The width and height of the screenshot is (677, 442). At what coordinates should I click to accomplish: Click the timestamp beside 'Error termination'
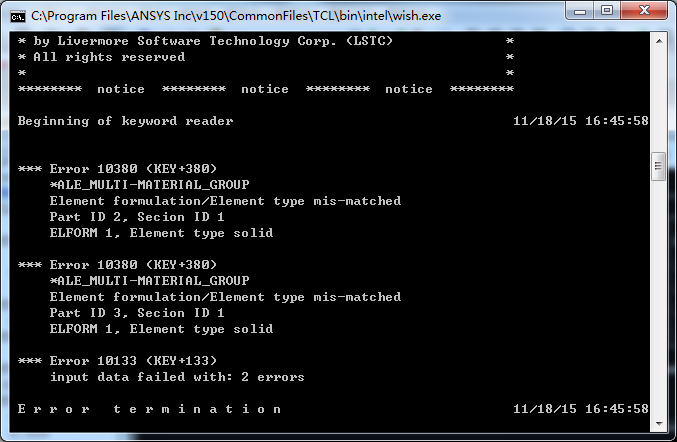tap(580, 409)
